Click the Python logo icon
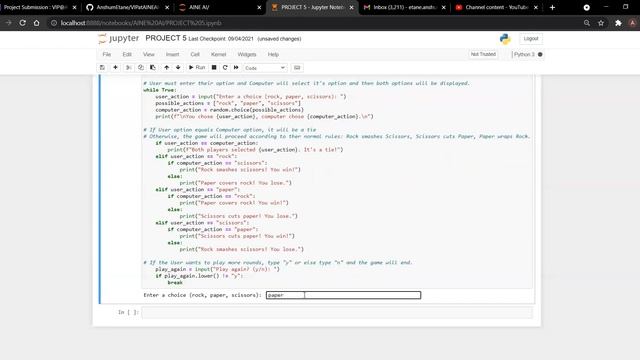Image resolution: width=640 pixels, height=360 pixels. click(x=505, y=39)
